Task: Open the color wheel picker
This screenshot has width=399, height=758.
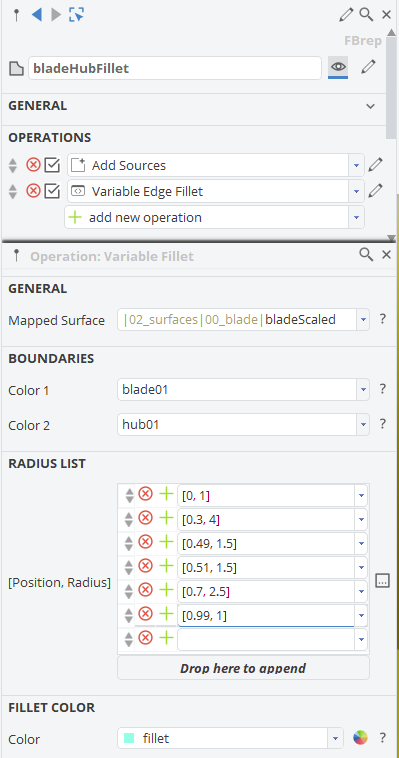Action: (x=360, y=738)
